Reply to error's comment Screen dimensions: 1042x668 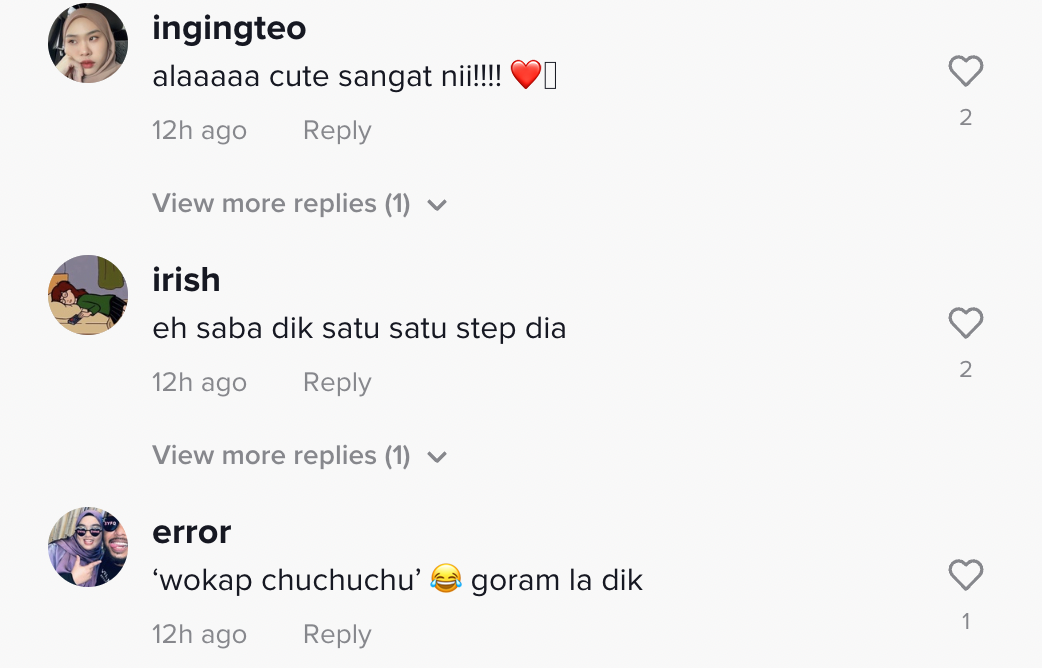pyautogui.click(x=337, y=635)
